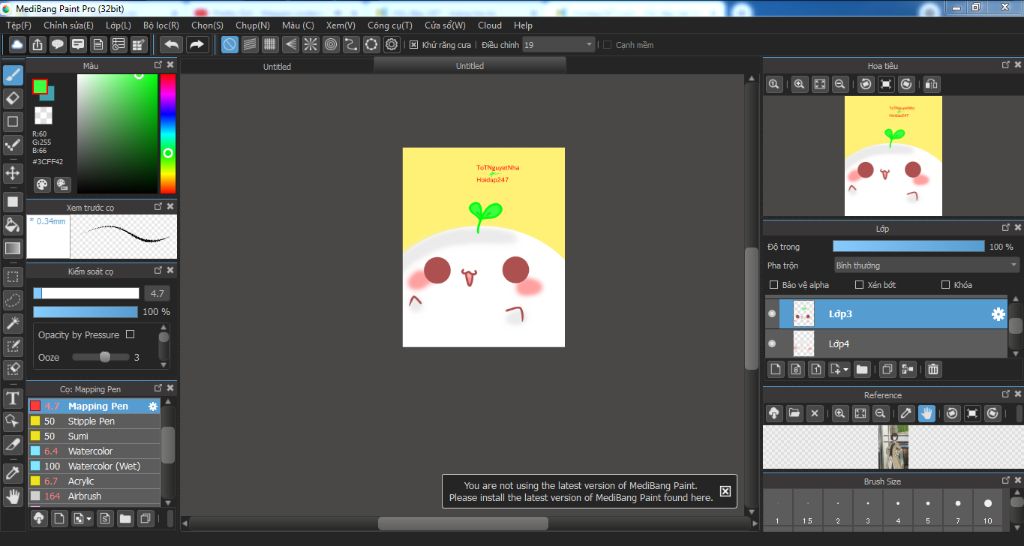Screen dimensions: 1024x546
Task: Delete the selected layer with trash icon
Action: (933, 369)
